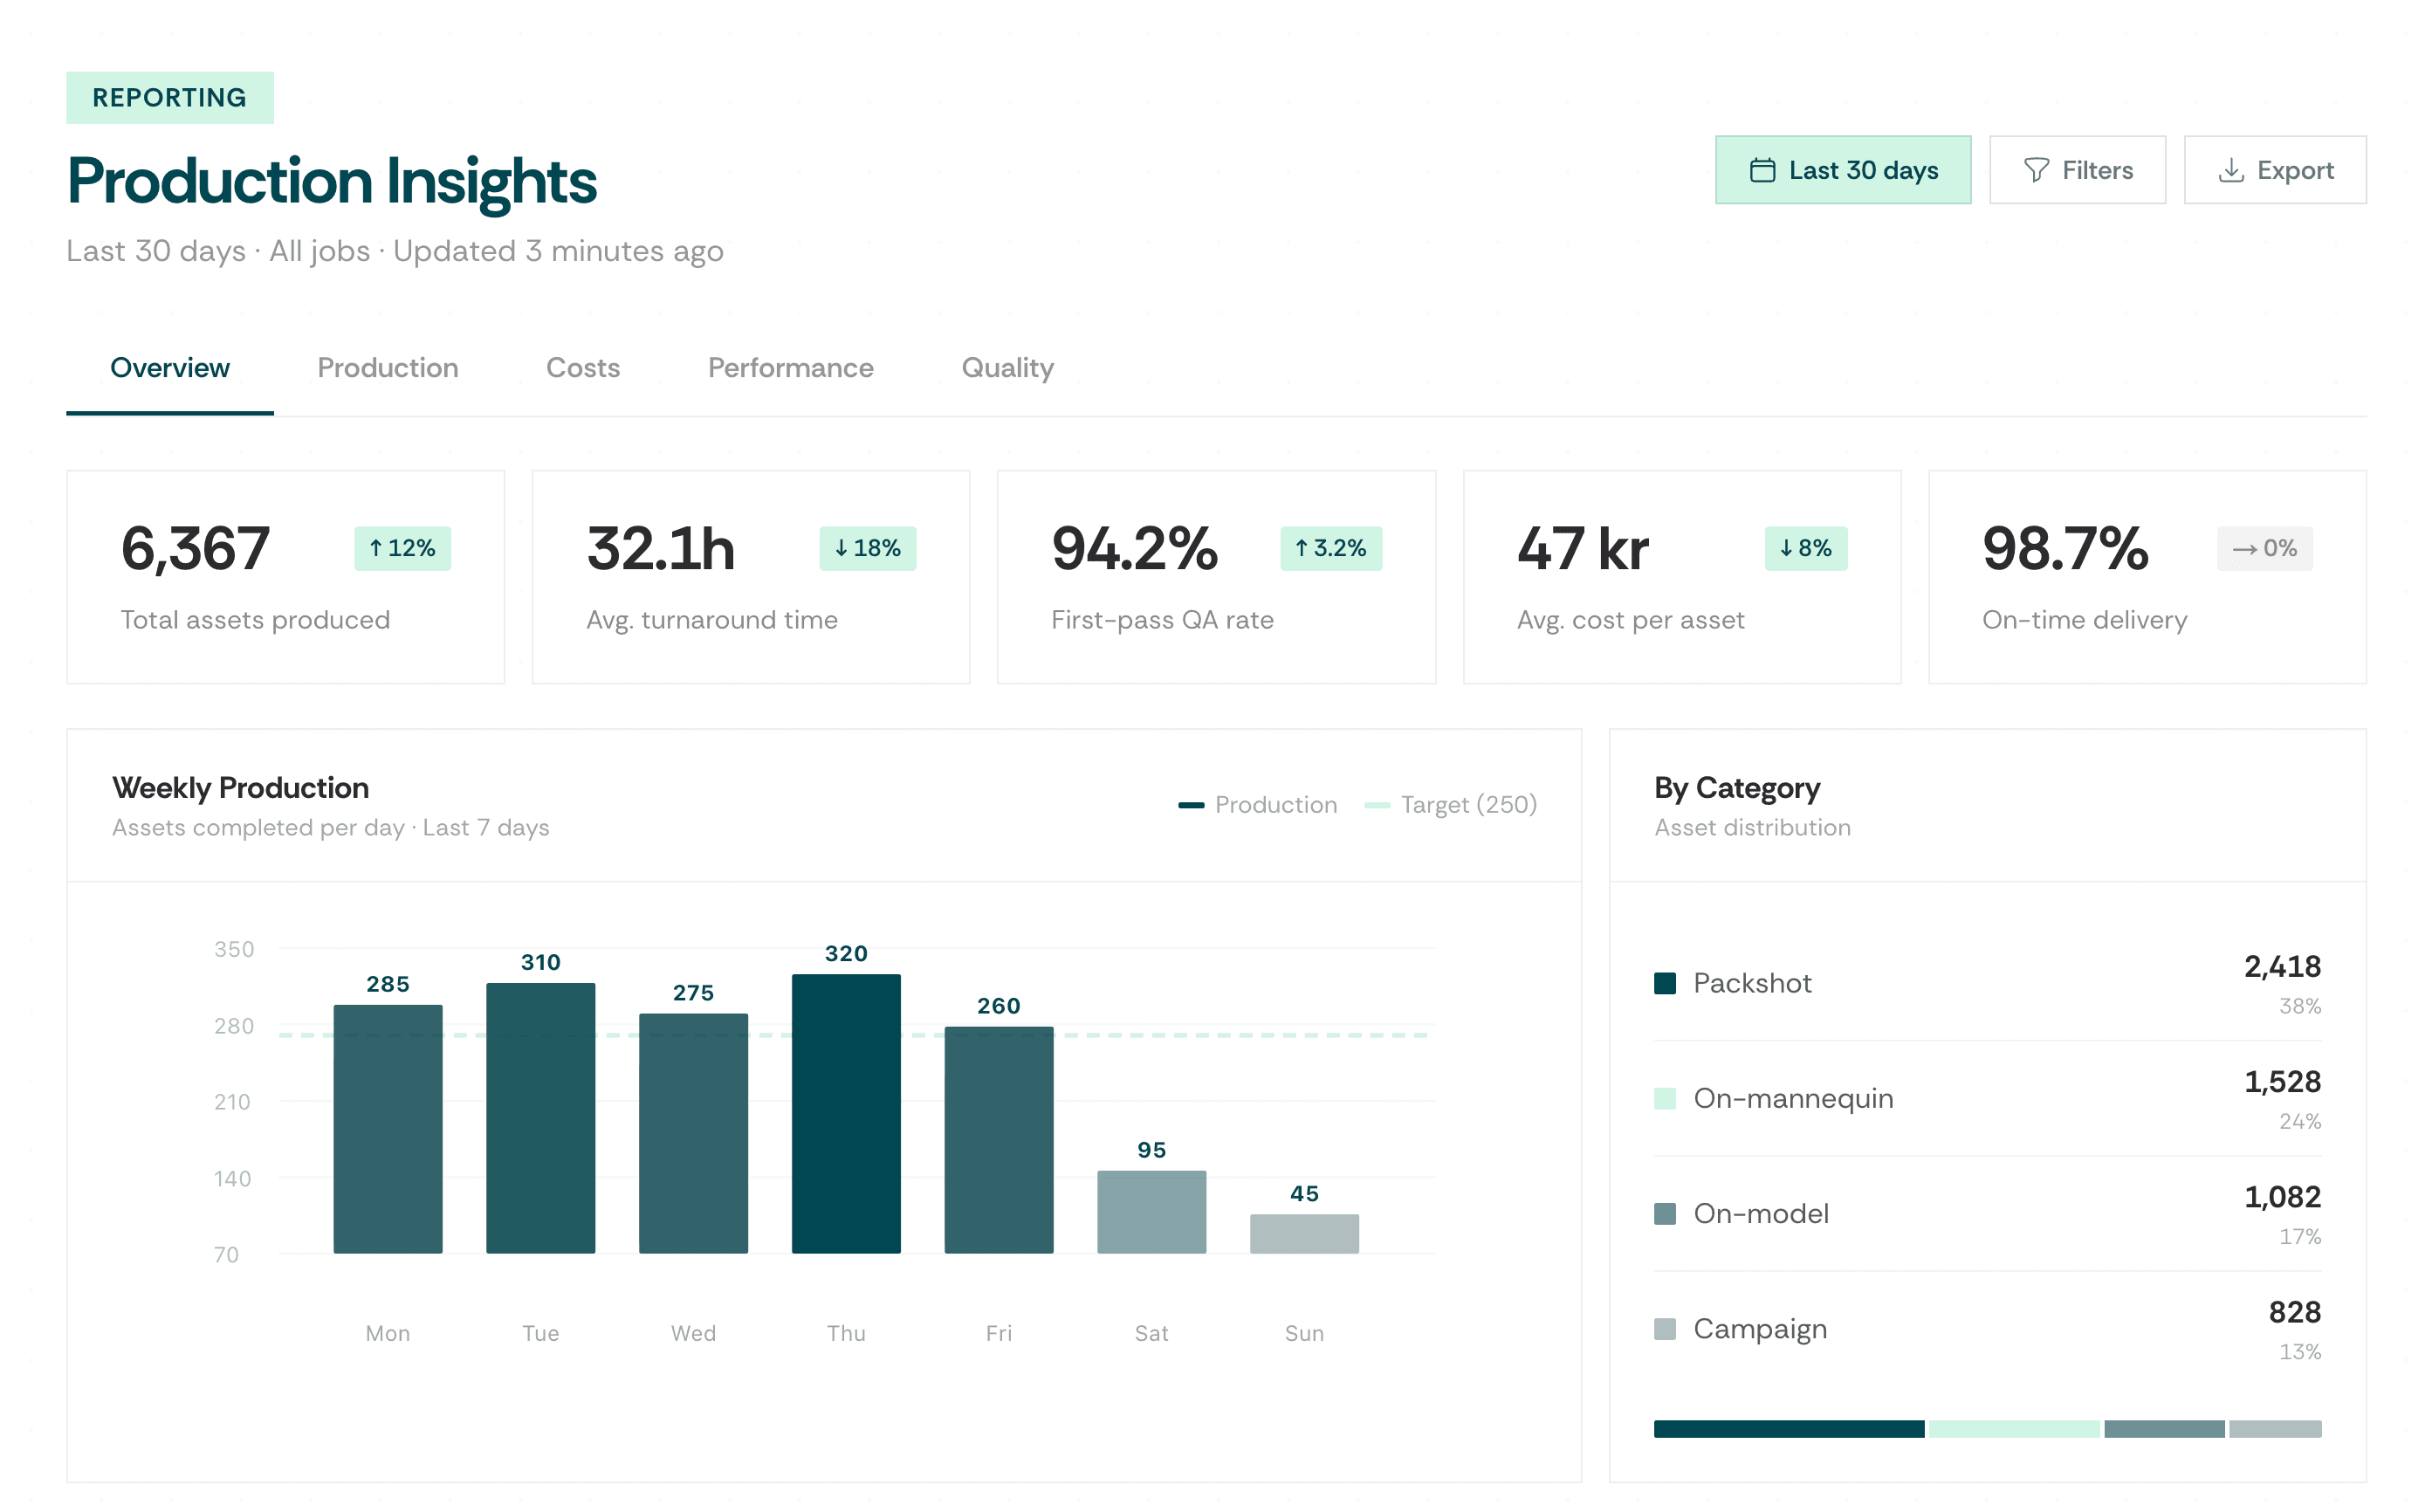Viewport: 2432px width, 1512px height.
Task: Click the Production legend marker above the chart
Action: point(1190,804)
